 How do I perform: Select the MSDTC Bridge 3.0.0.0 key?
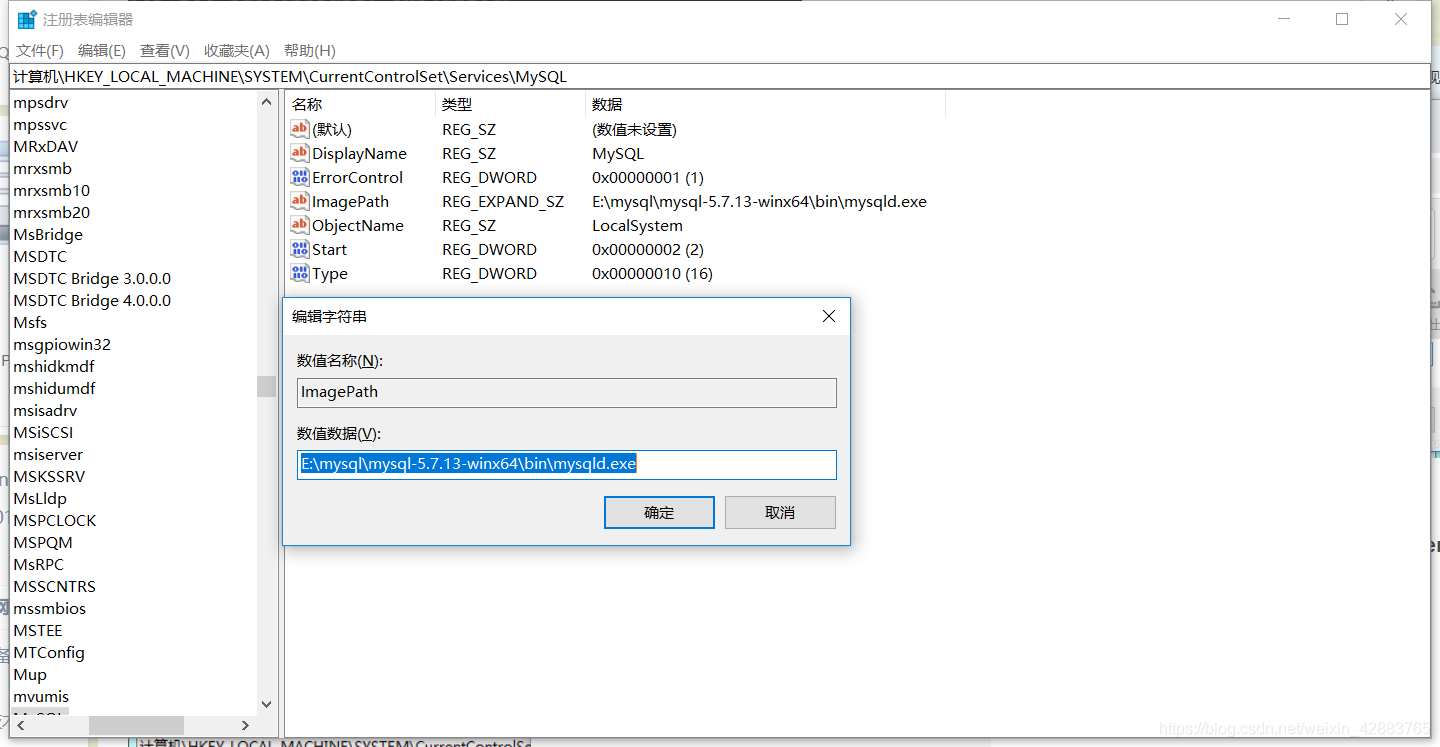[92, 278]
